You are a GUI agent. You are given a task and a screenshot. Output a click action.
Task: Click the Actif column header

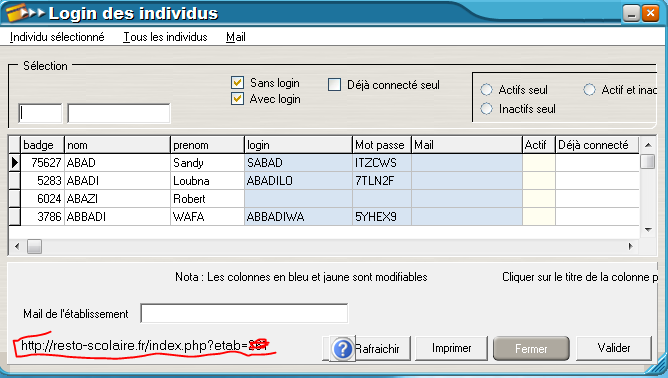tap(538, 145)
